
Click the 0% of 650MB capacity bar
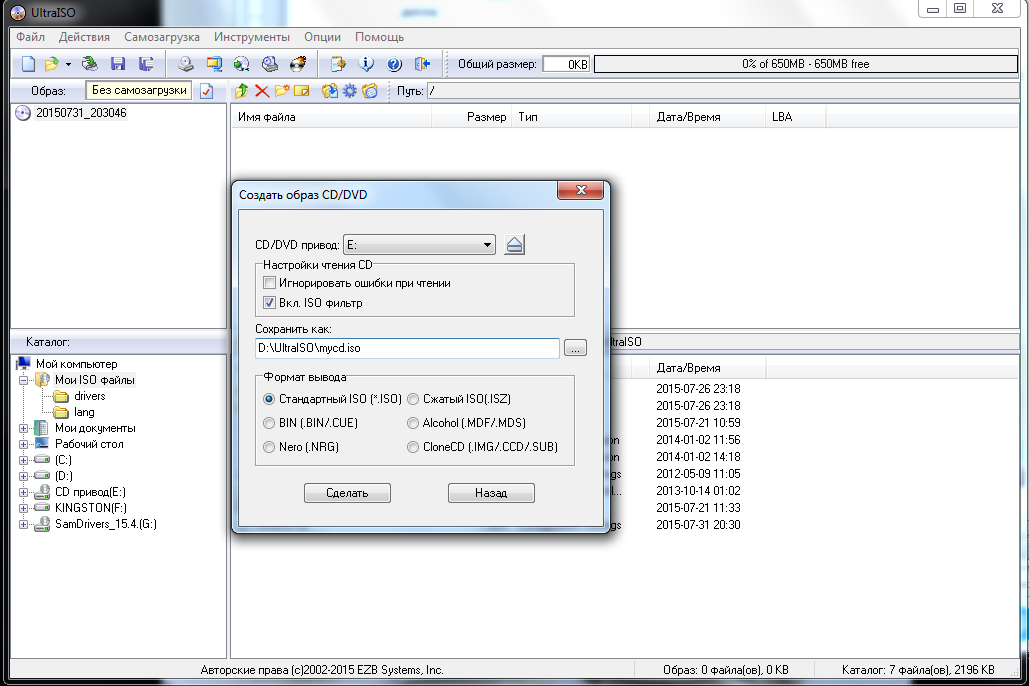[x=805, y=64]
